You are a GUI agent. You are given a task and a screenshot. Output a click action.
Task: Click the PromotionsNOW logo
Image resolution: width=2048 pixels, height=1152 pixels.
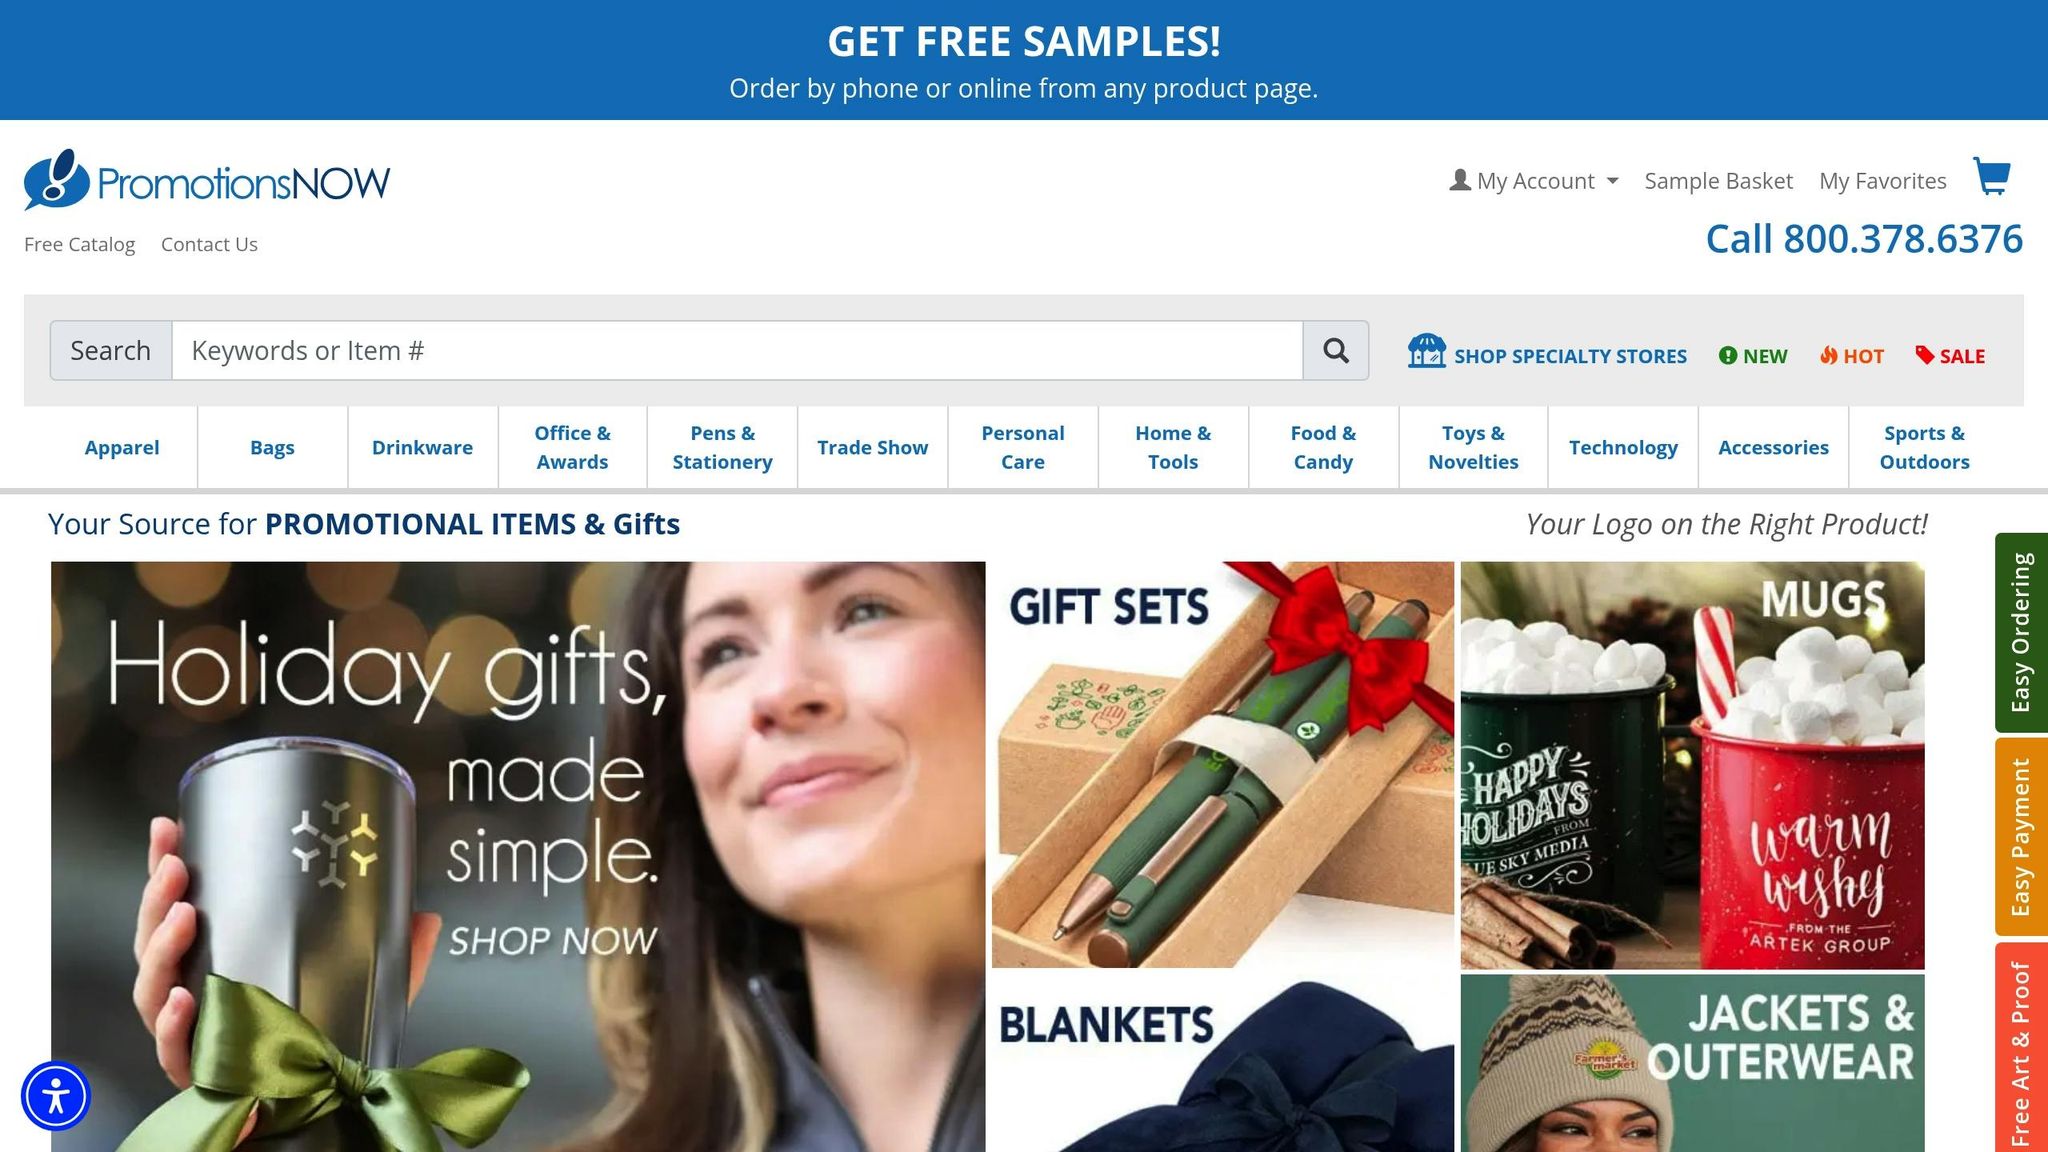(x=207, y=180)
